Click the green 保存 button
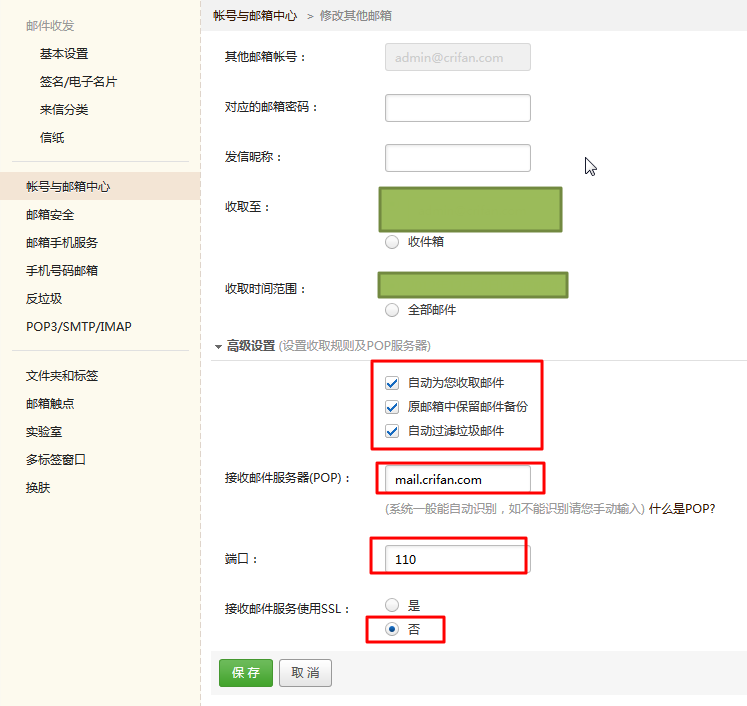 (x=246, y=673)
